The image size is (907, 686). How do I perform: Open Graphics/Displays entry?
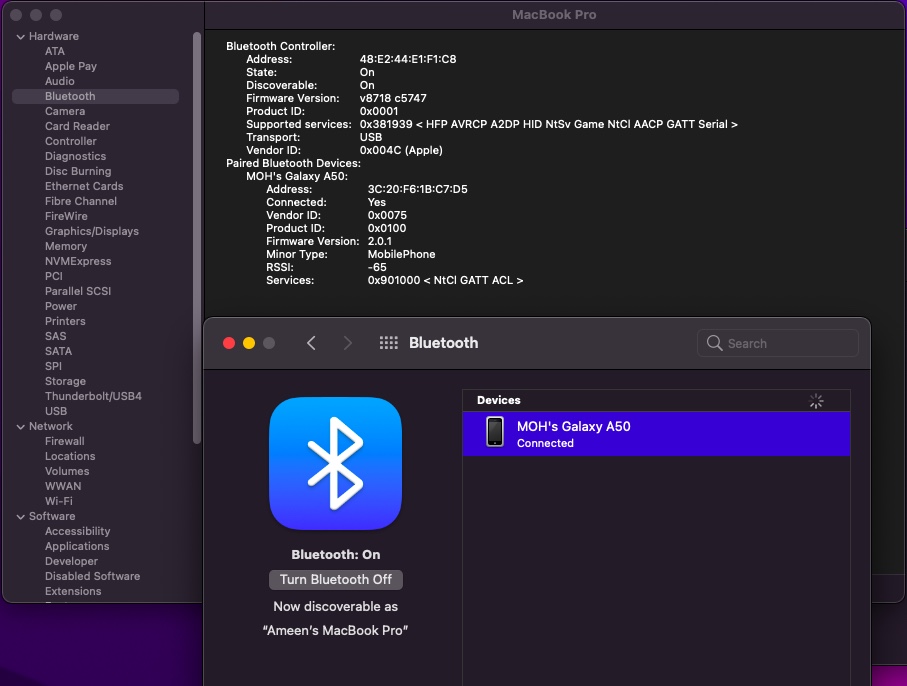click(x=92, y=231)
